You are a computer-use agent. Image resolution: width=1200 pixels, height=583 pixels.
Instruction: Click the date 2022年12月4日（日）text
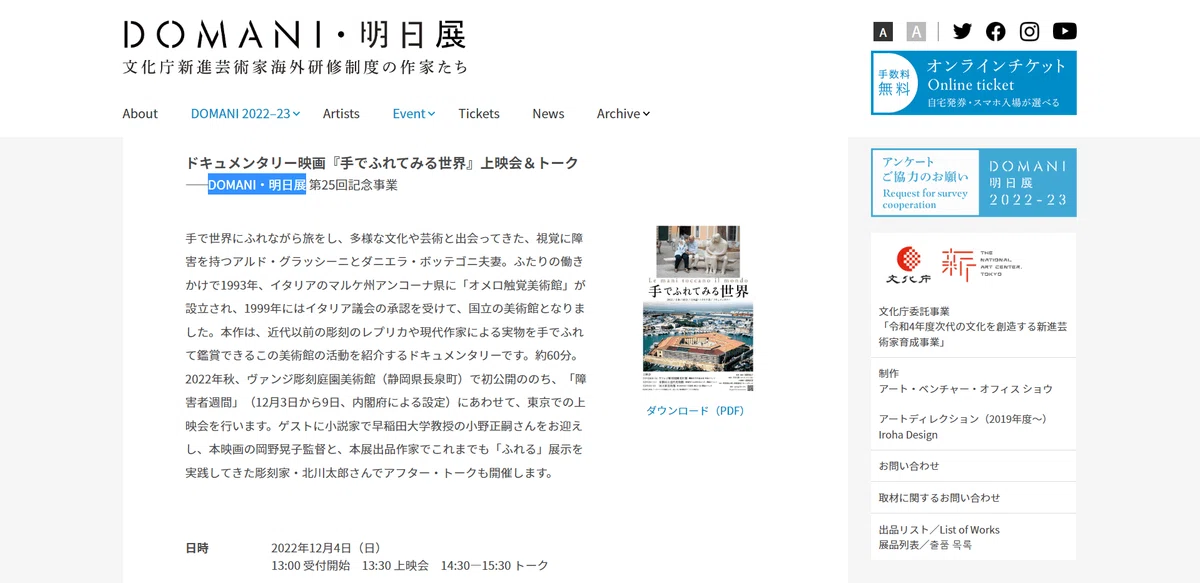(x=326, y=548)
